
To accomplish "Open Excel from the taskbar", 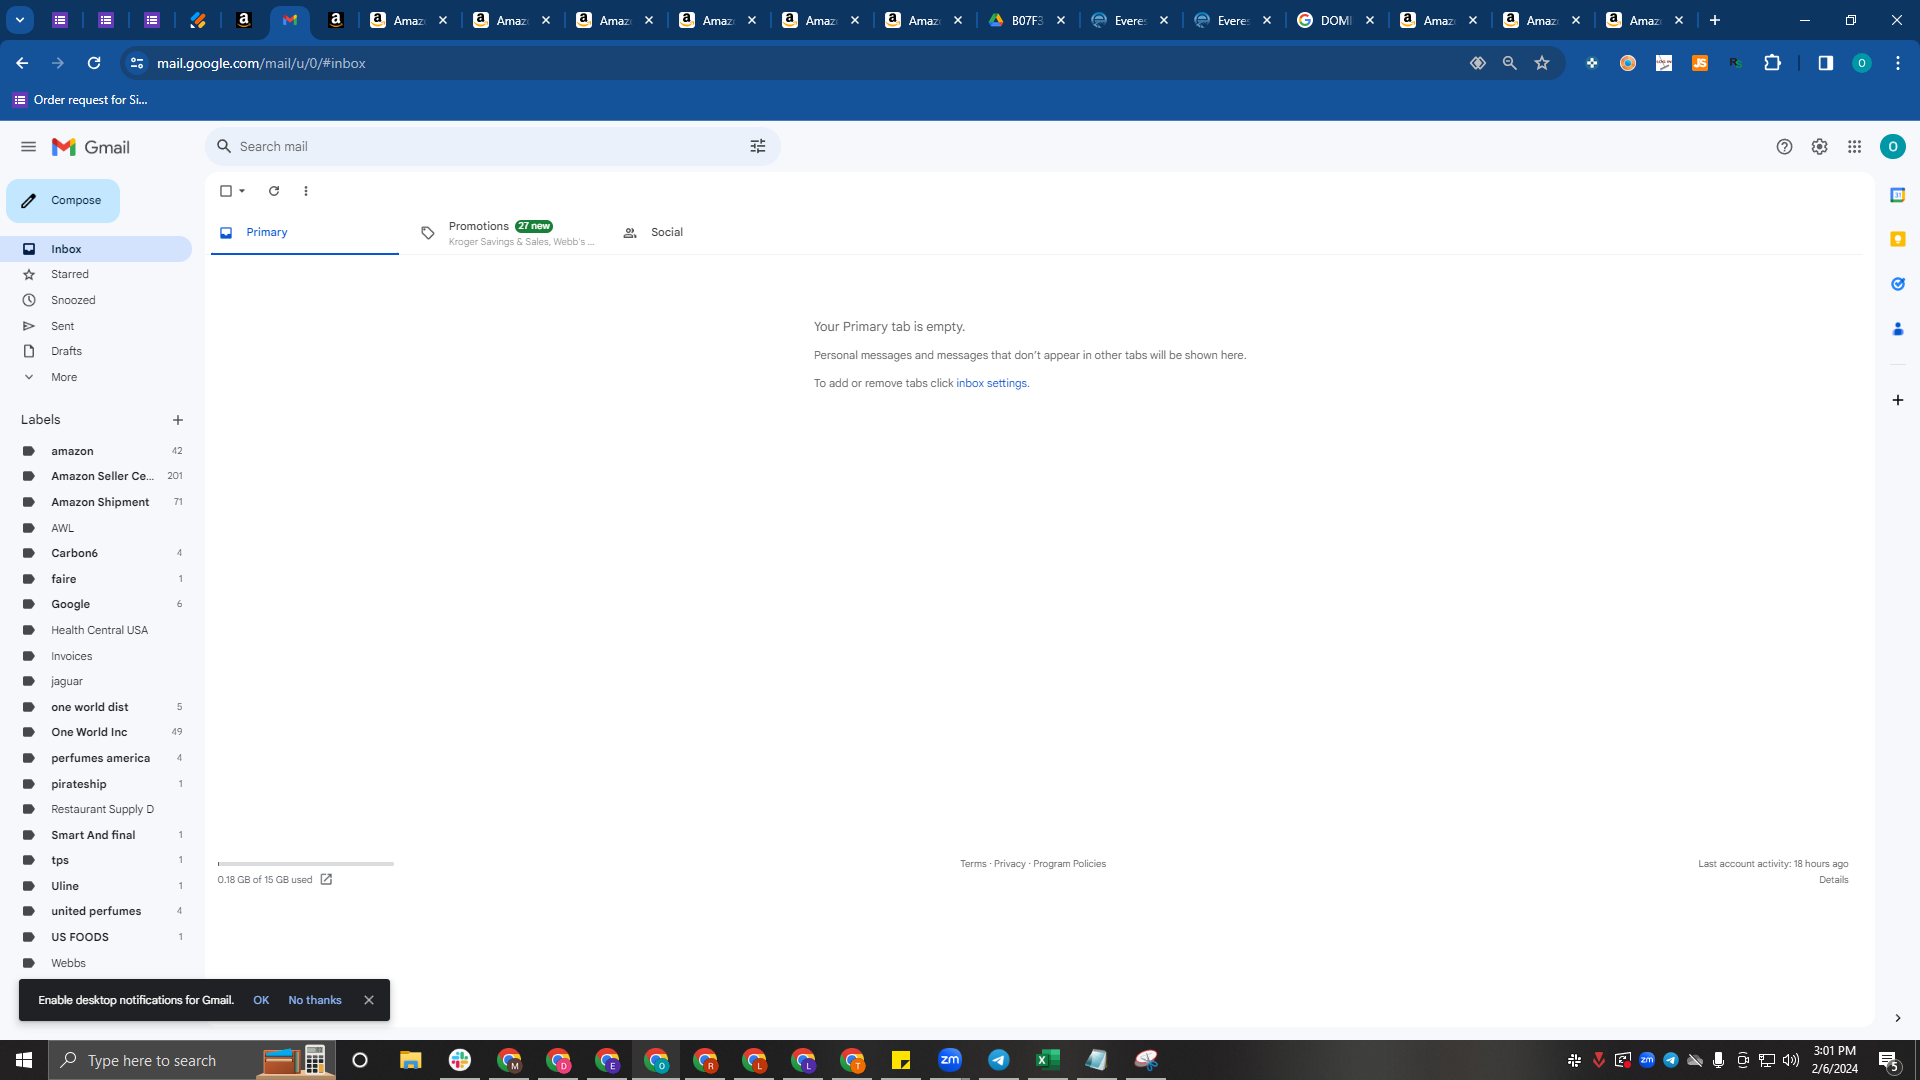I will point(1047,1060).
